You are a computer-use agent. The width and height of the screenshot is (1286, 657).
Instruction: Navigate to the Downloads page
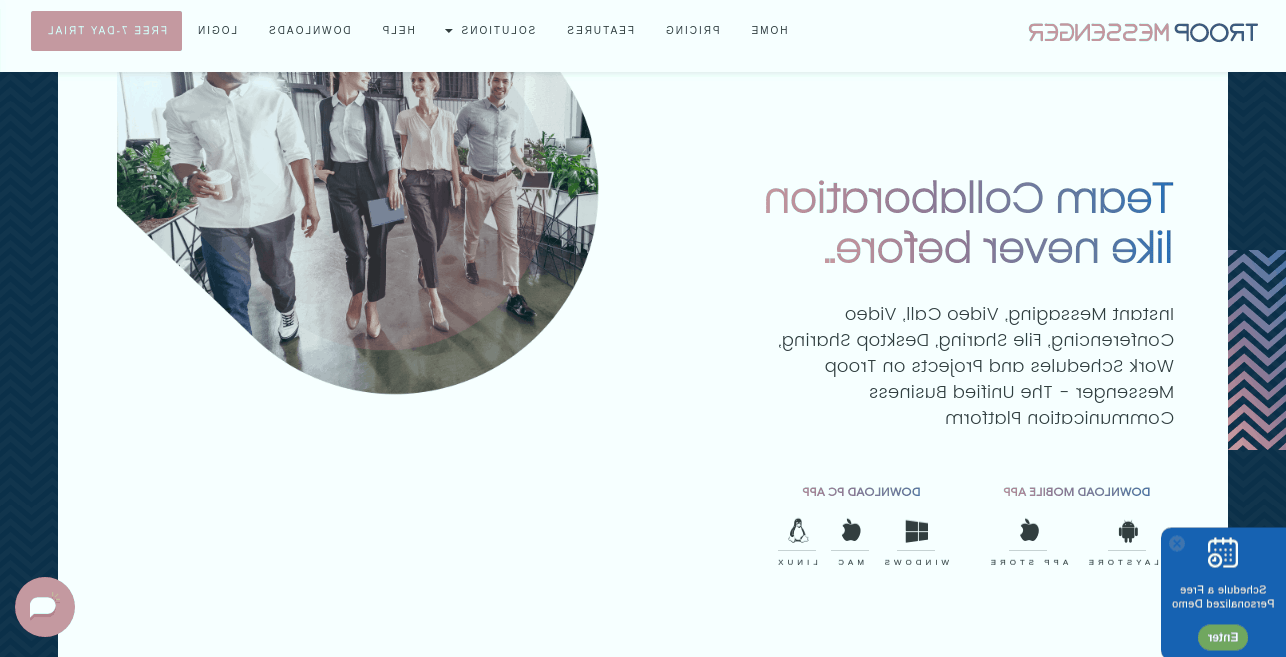[x=310, y=31]
